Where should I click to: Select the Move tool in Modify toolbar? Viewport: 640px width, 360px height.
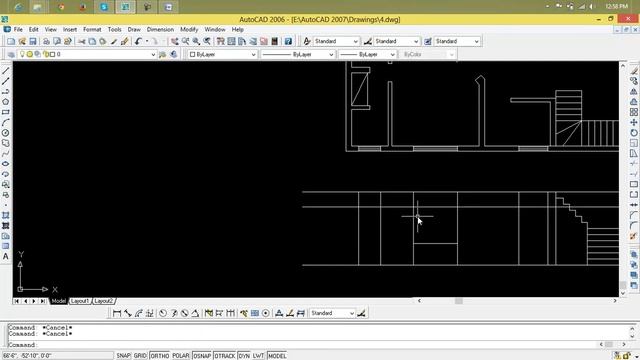[x=633, y=122]
